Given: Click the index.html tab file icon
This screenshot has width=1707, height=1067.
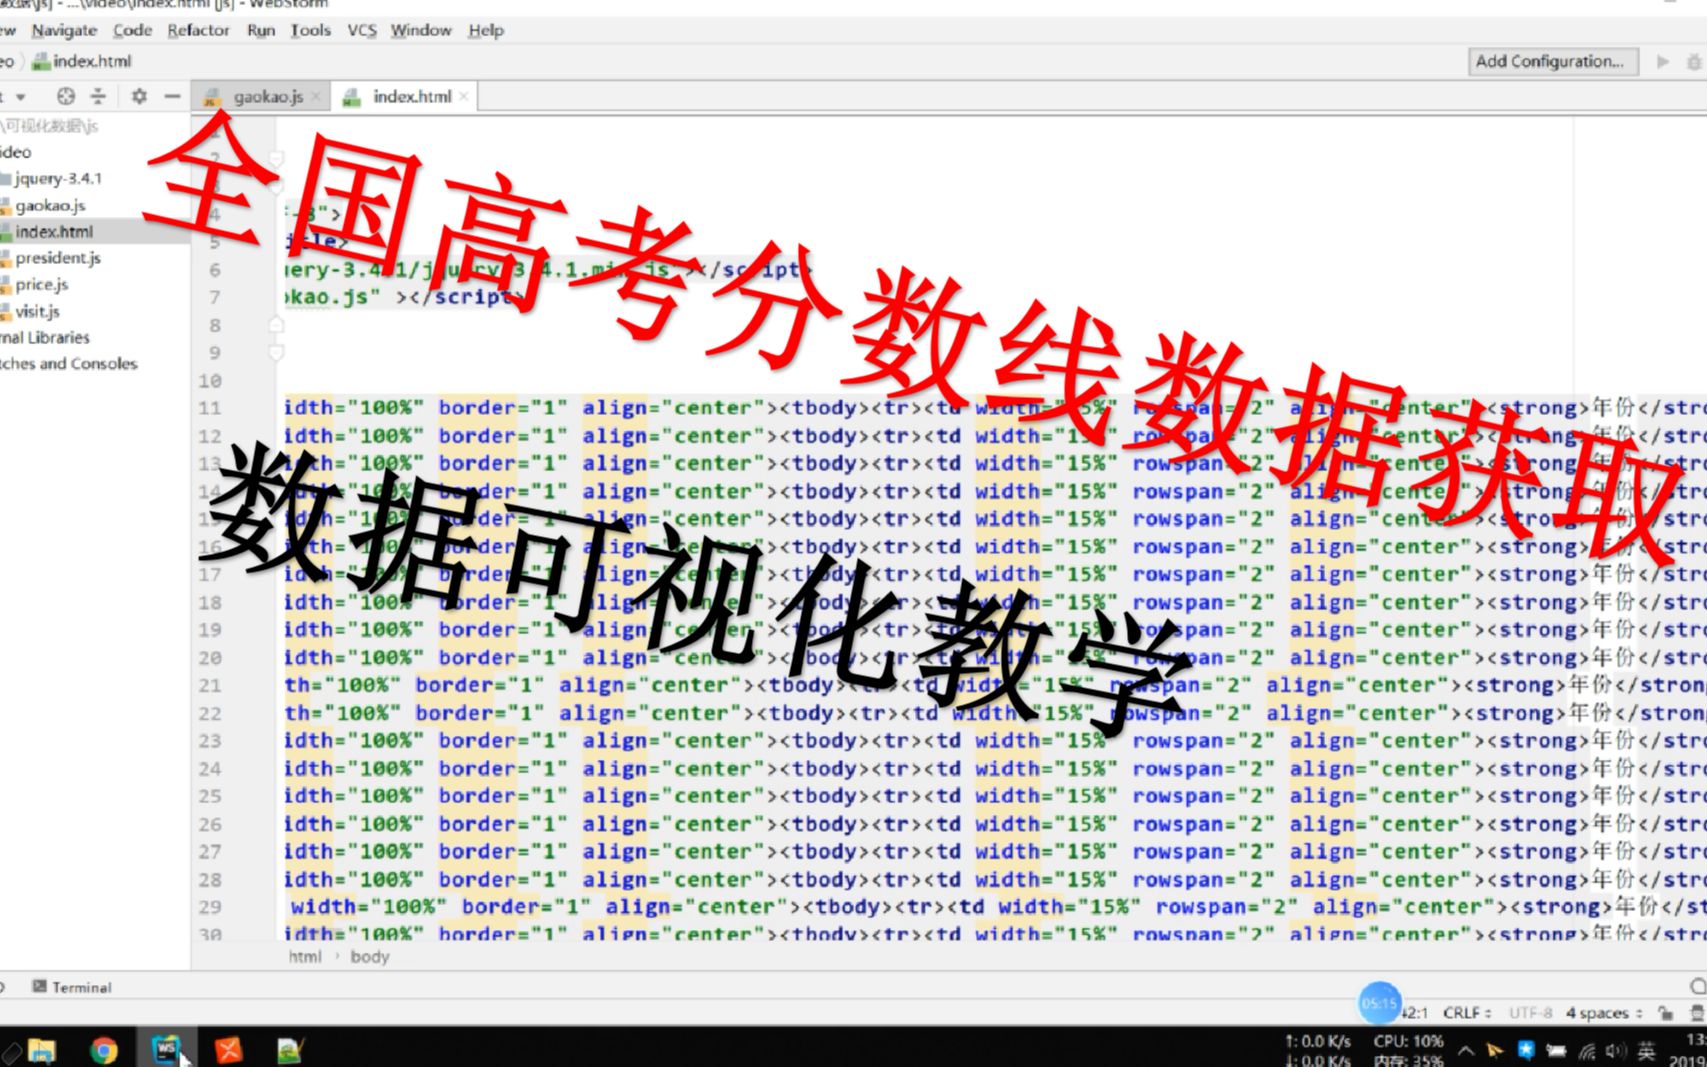Looking at the screenshot, I should click(351, 97).
